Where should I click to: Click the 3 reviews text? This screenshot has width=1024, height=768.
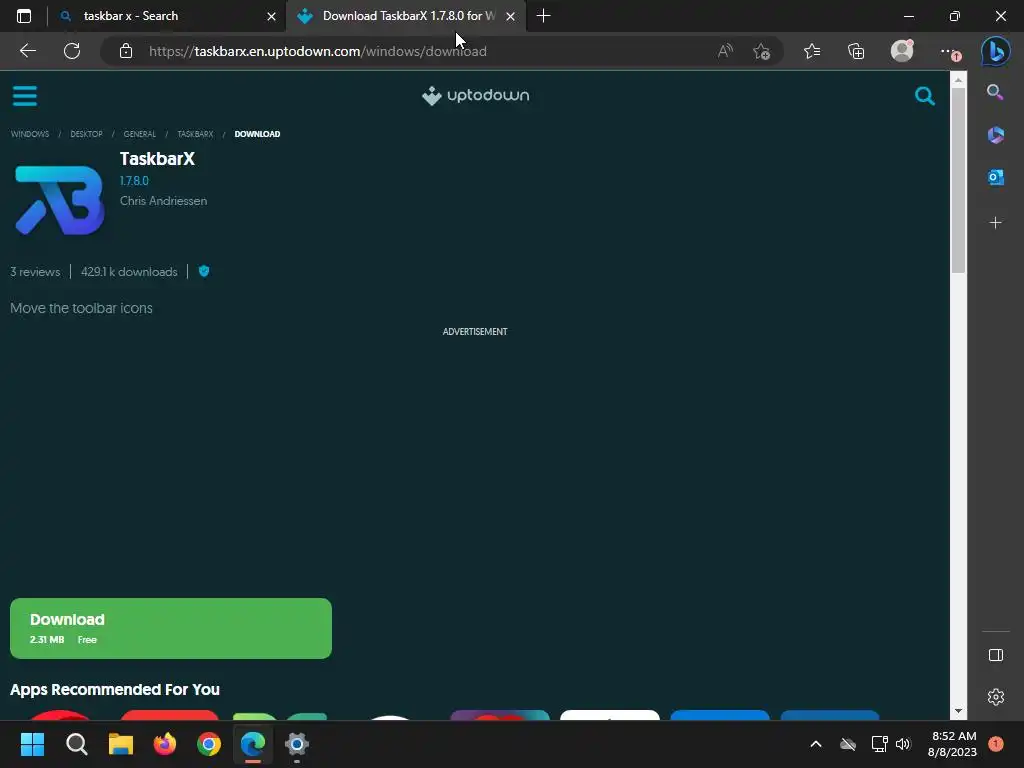click(x=35, y=272)
